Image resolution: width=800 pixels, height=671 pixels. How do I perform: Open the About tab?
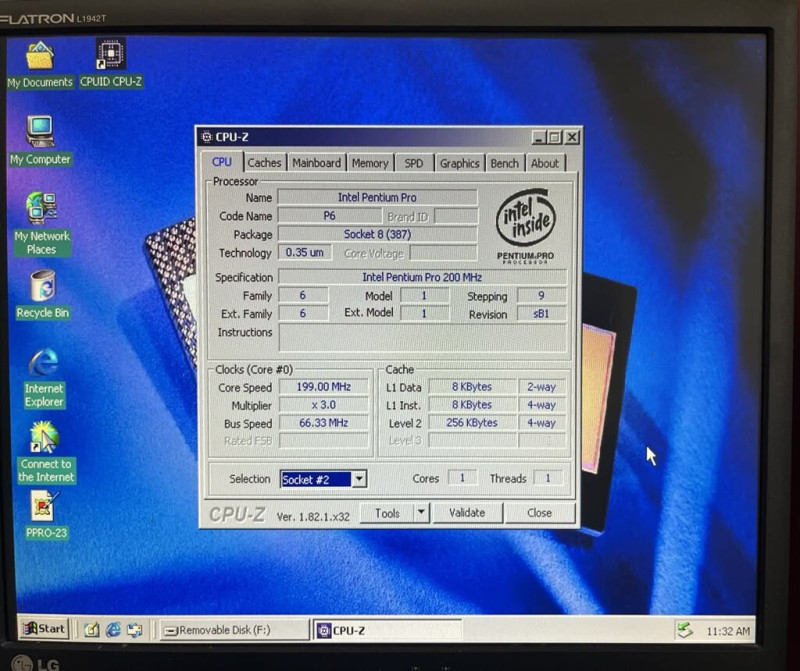[x=545, y=163]
